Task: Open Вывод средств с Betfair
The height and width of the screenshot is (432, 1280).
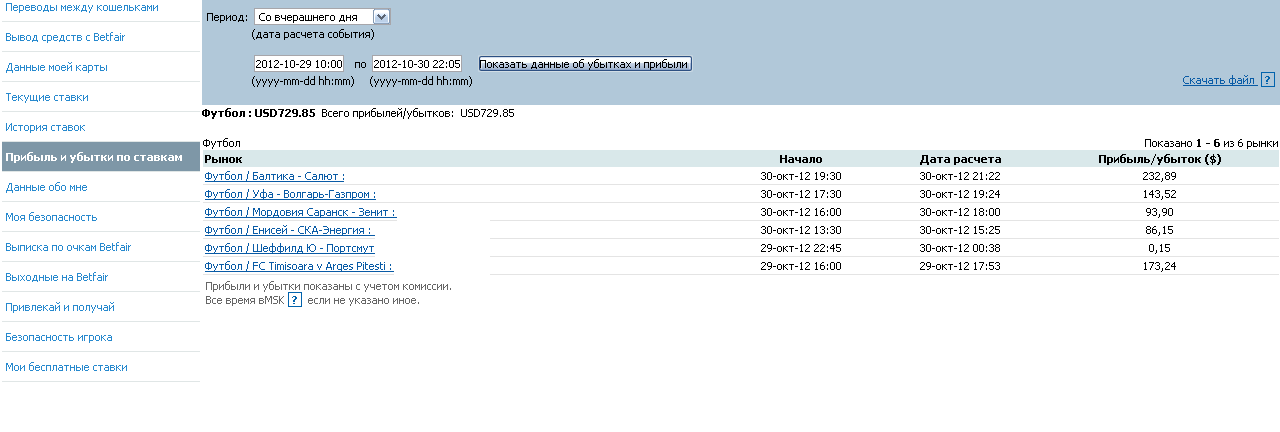Action: coord(65,37)
